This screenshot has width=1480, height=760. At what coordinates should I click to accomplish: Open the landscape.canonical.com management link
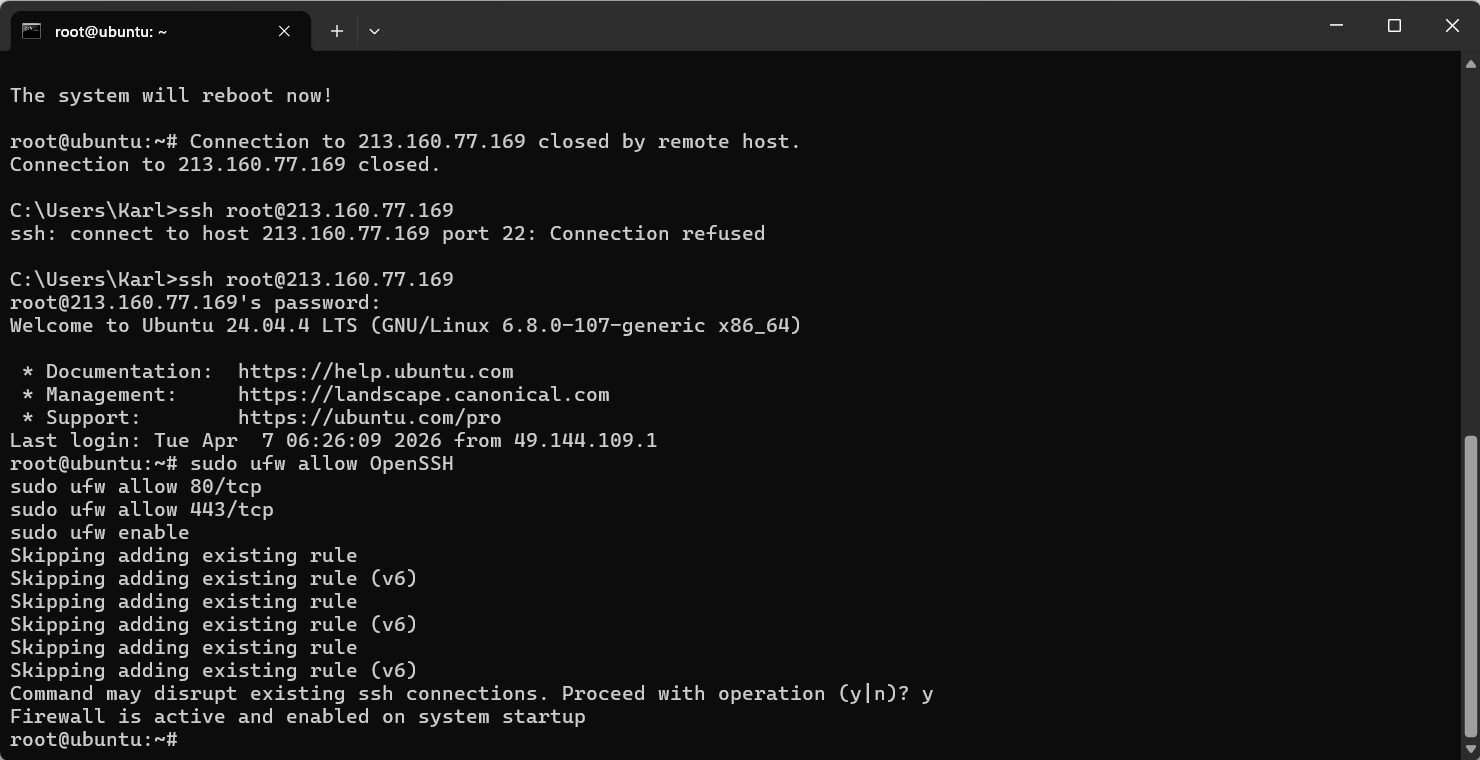(x=423, y=395)
